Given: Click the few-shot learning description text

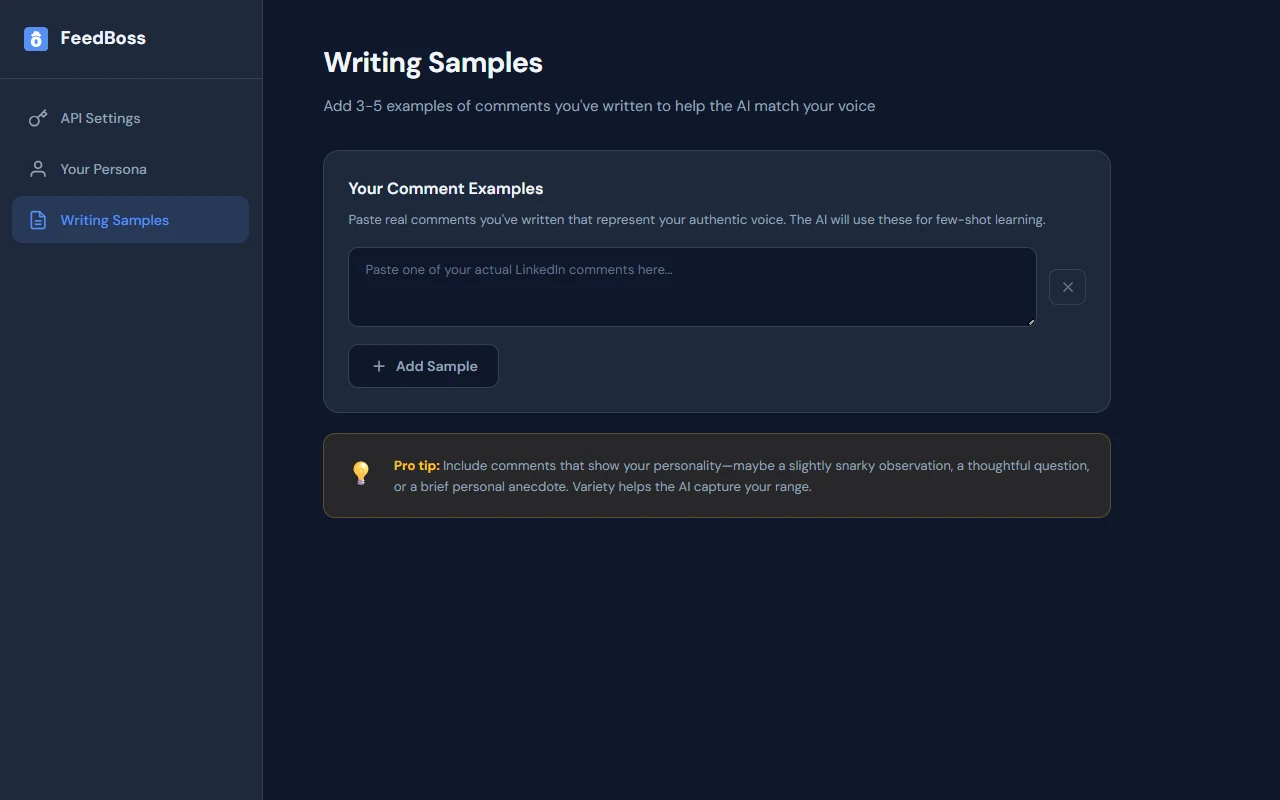Looking at the screenshot, I should pos(697,219).
